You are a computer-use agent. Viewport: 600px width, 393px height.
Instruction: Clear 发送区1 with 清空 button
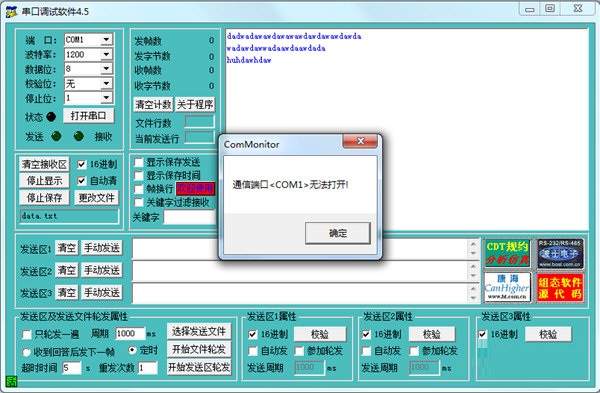(67, 248)
